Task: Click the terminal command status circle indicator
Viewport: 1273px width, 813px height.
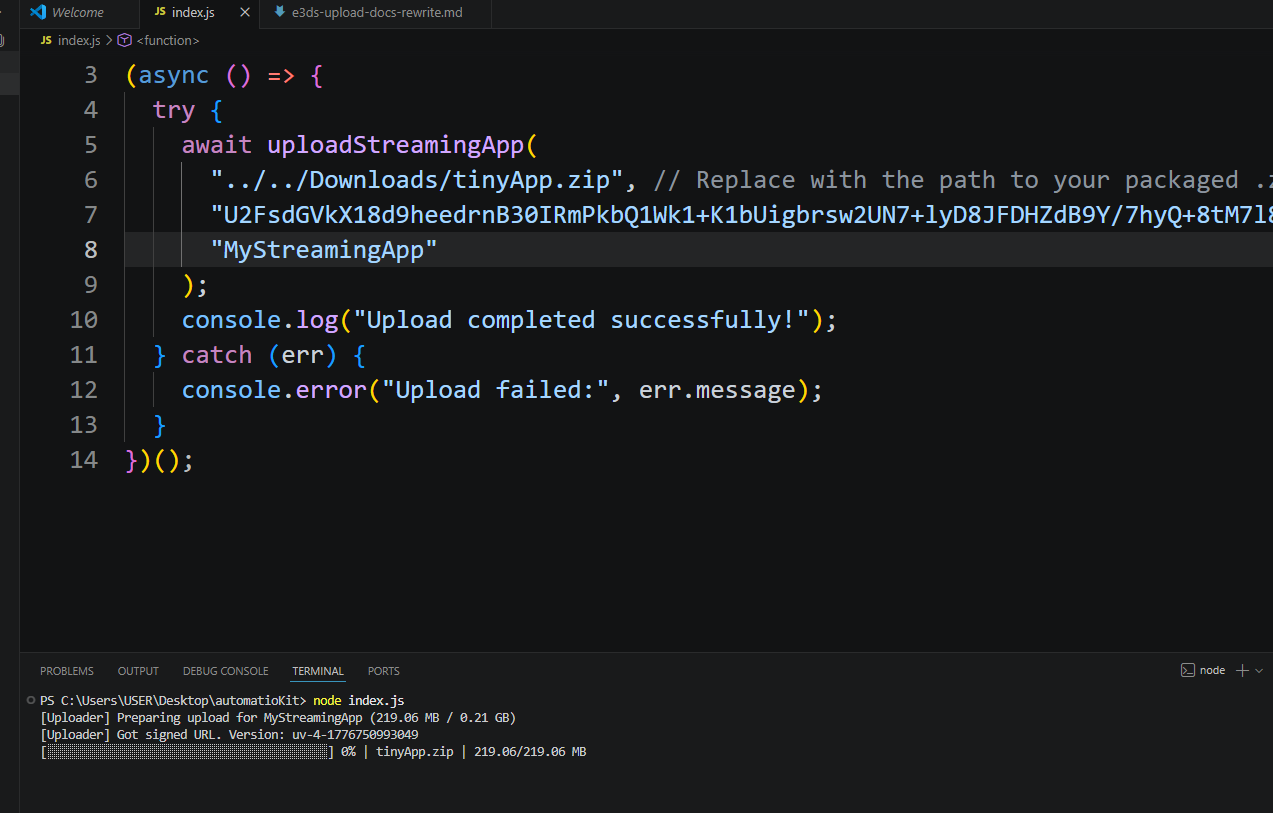Action: pyautogui.click(x=32, y=700)
